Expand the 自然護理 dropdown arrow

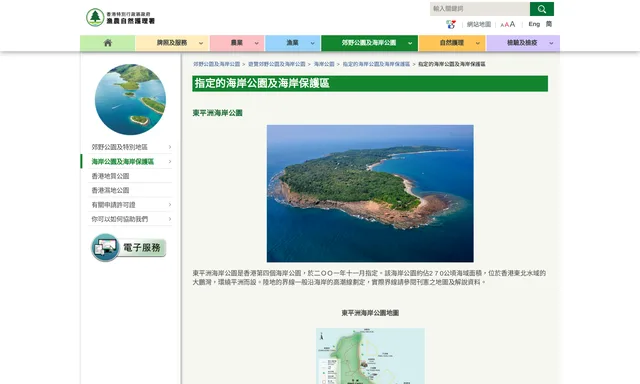click(478, 43)
